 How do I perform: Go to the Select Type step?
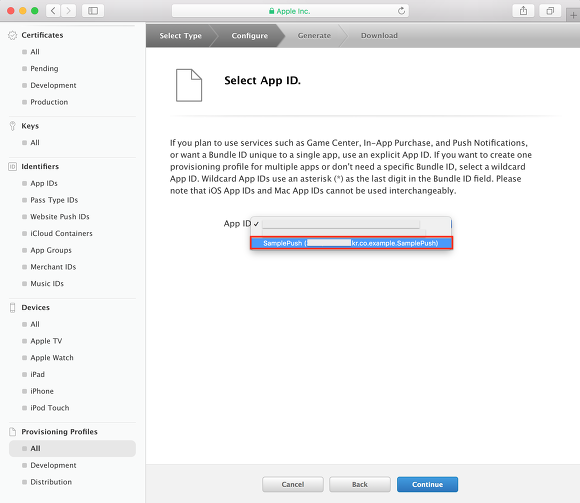point(180,36)
